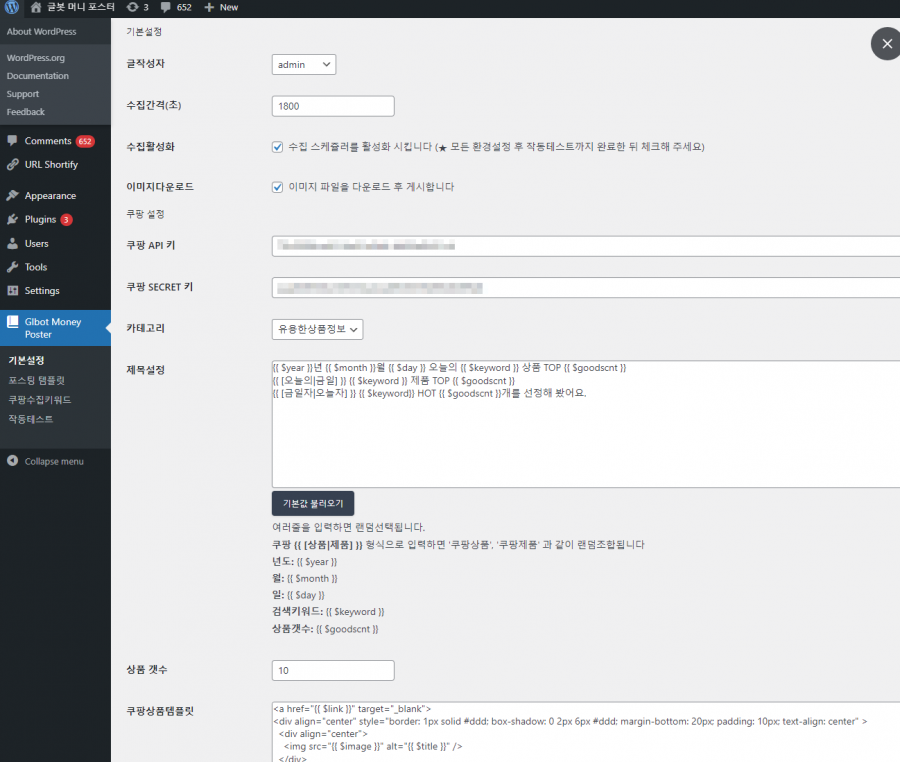This screenshot has height=762, width=900.
Task: Click the 수집간격(초) field with 1800
Action: (x=333, y=106)
